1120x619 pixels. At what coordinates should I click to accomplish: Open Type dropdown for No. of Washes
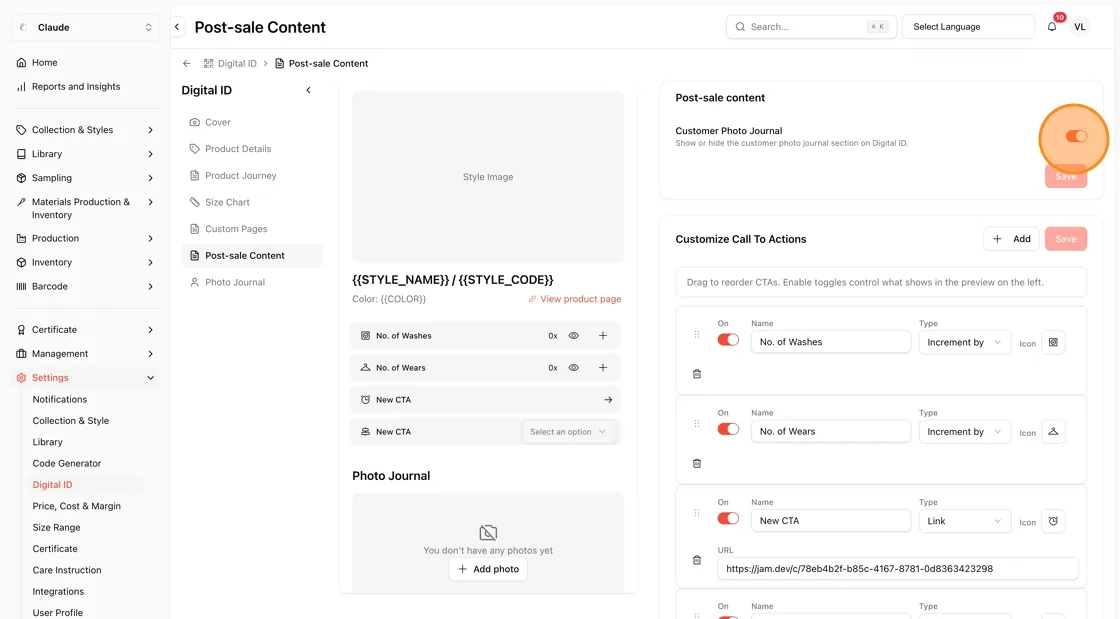964,342
